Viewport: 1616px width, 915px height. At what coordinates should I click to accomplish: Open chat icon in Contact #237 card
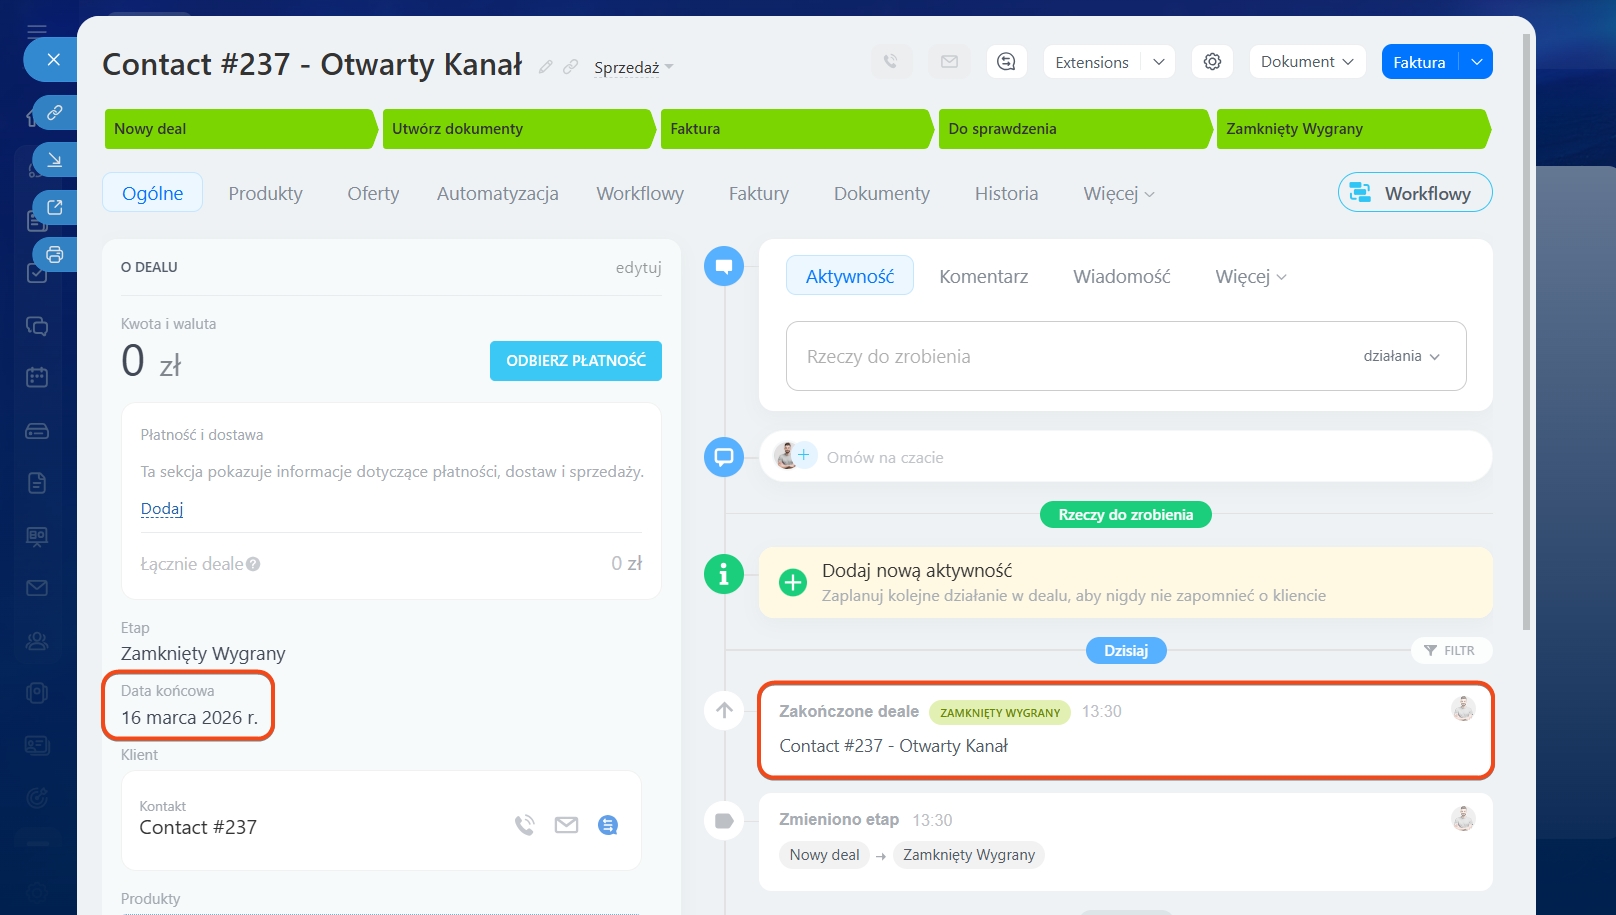[x=608, y=825]
